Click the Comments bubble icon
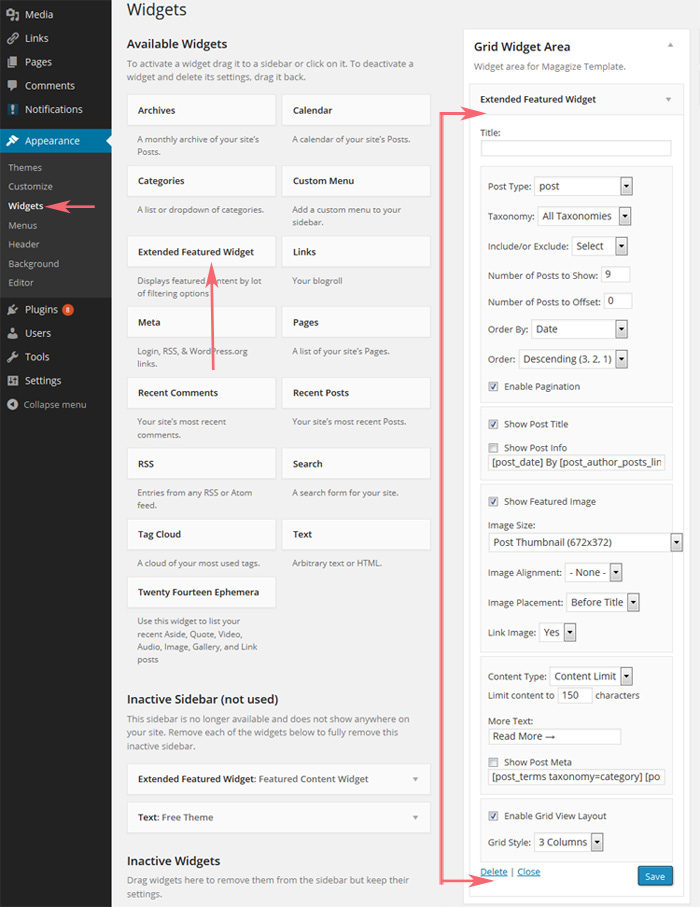The image size is (700, 907). click(x=13, y=86)
